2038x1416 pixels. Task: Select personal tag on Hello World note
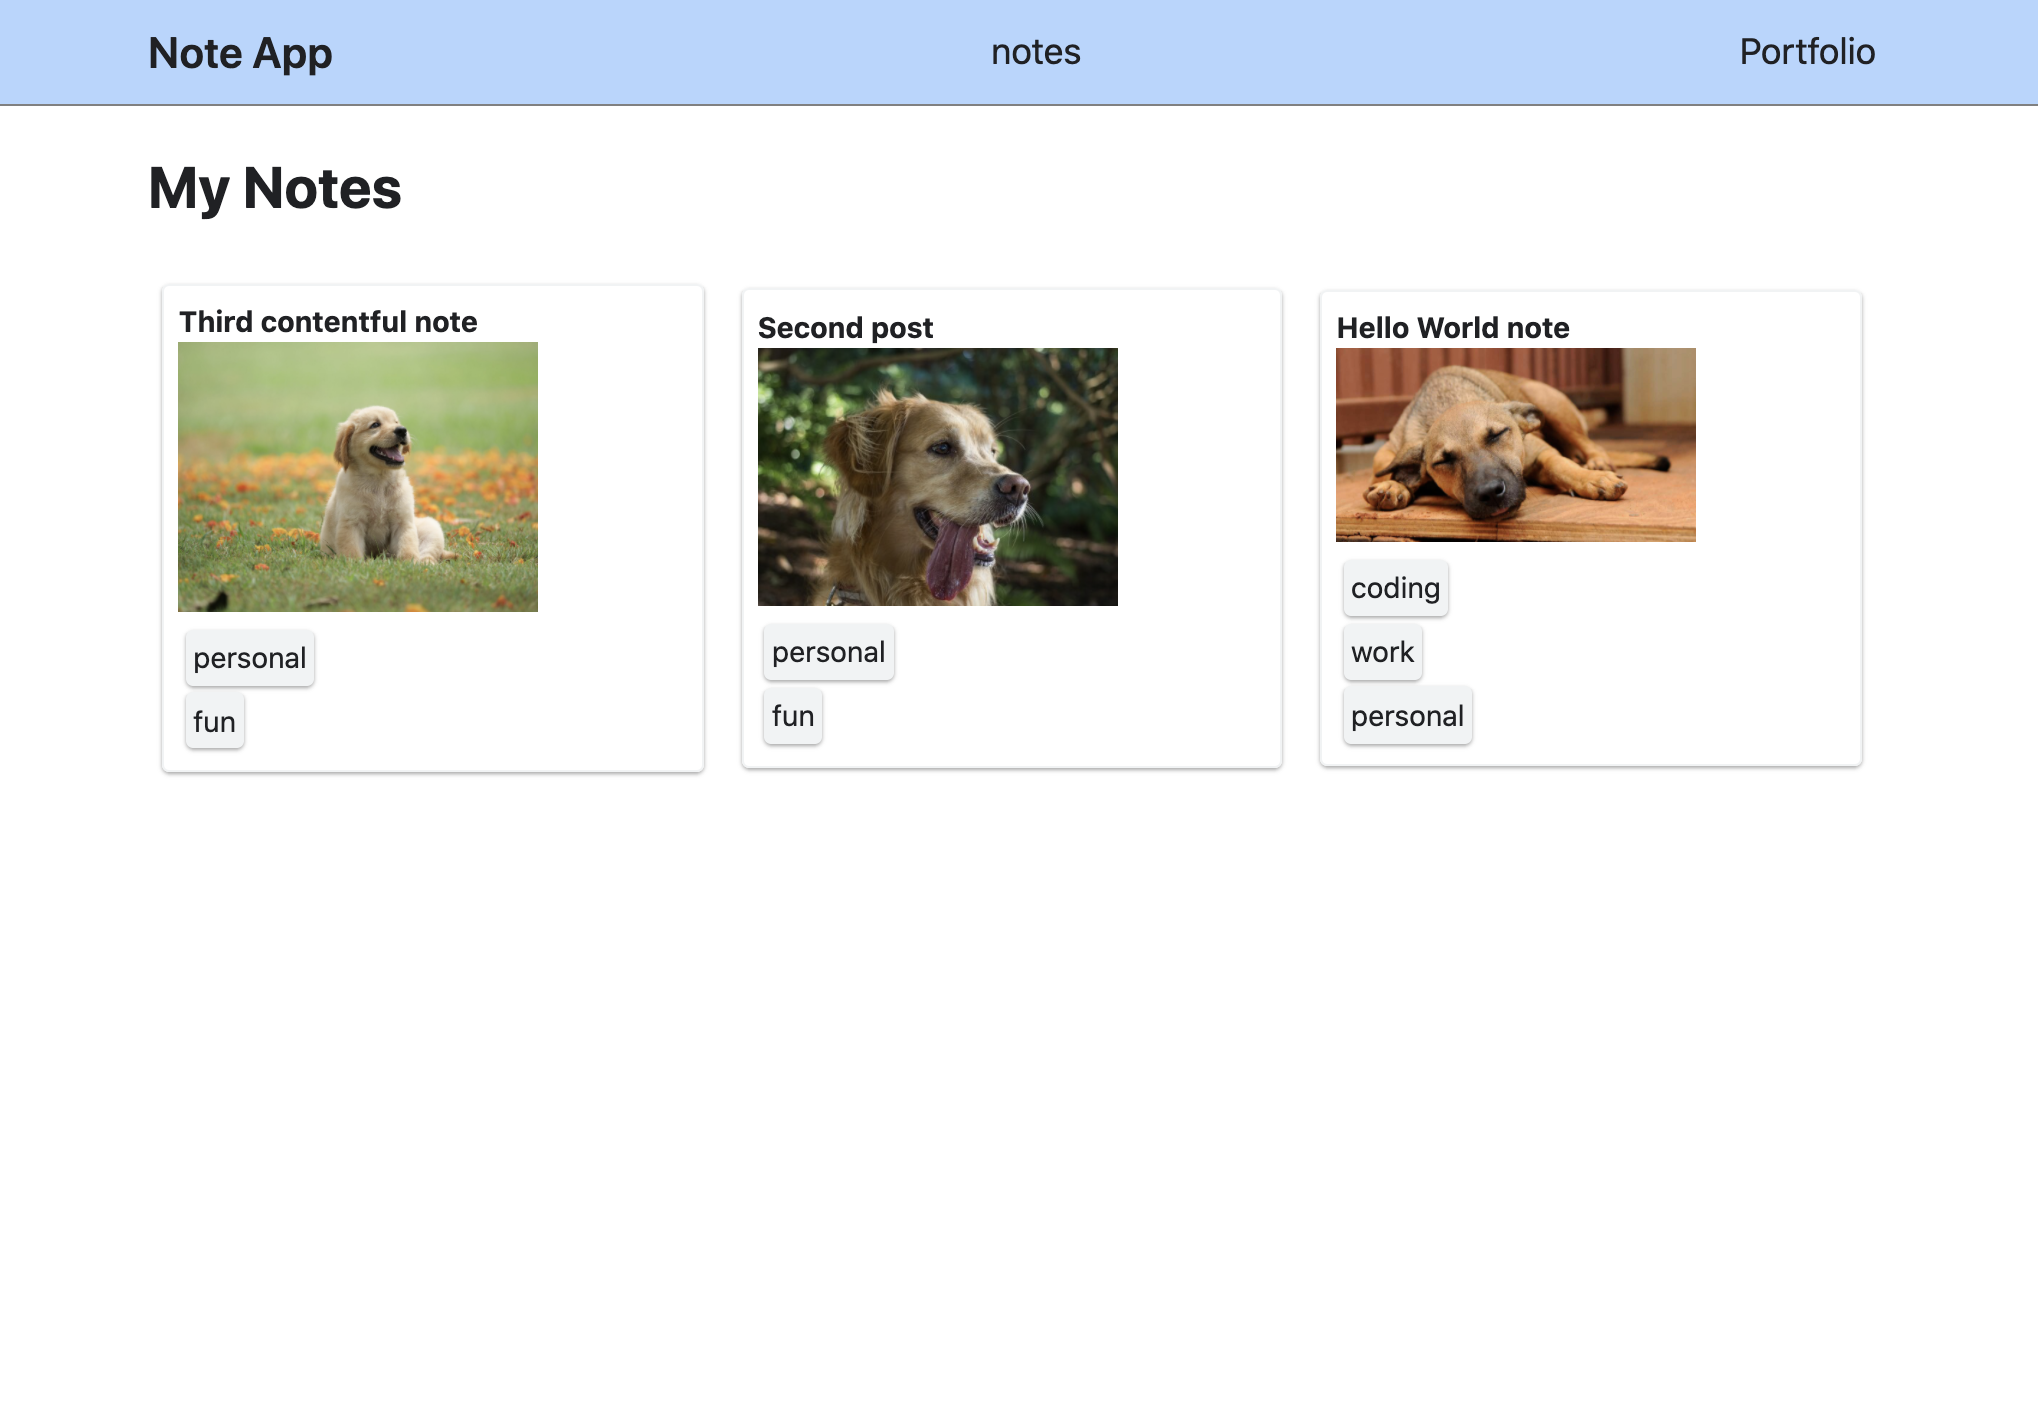(1407, 716)
